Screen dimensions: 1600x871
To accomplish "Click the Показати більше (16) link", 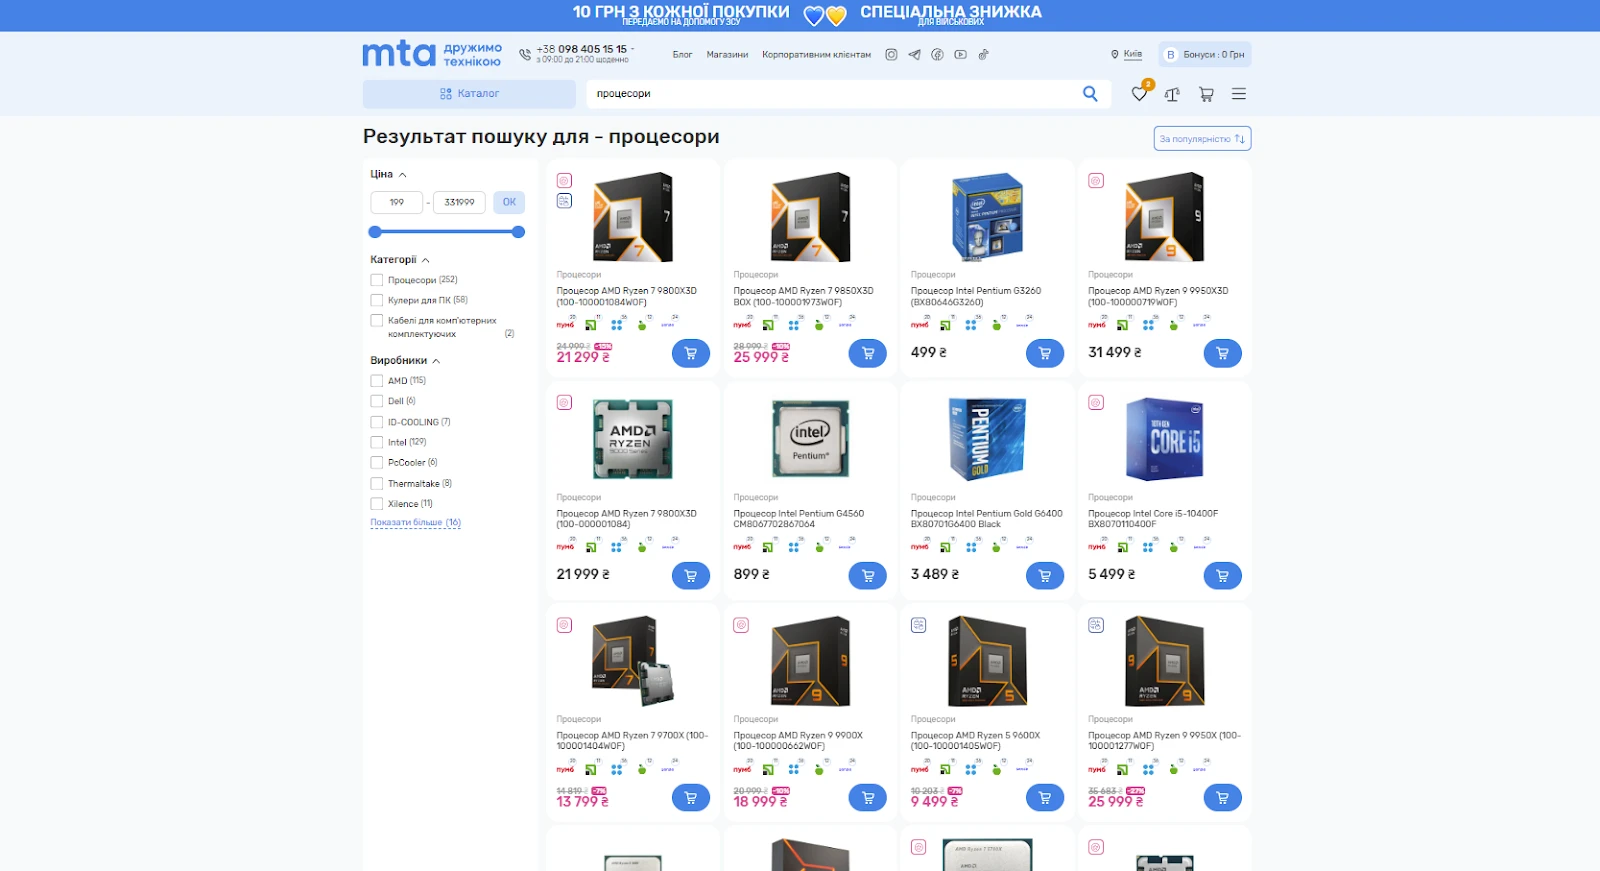I will click(415, 523).
